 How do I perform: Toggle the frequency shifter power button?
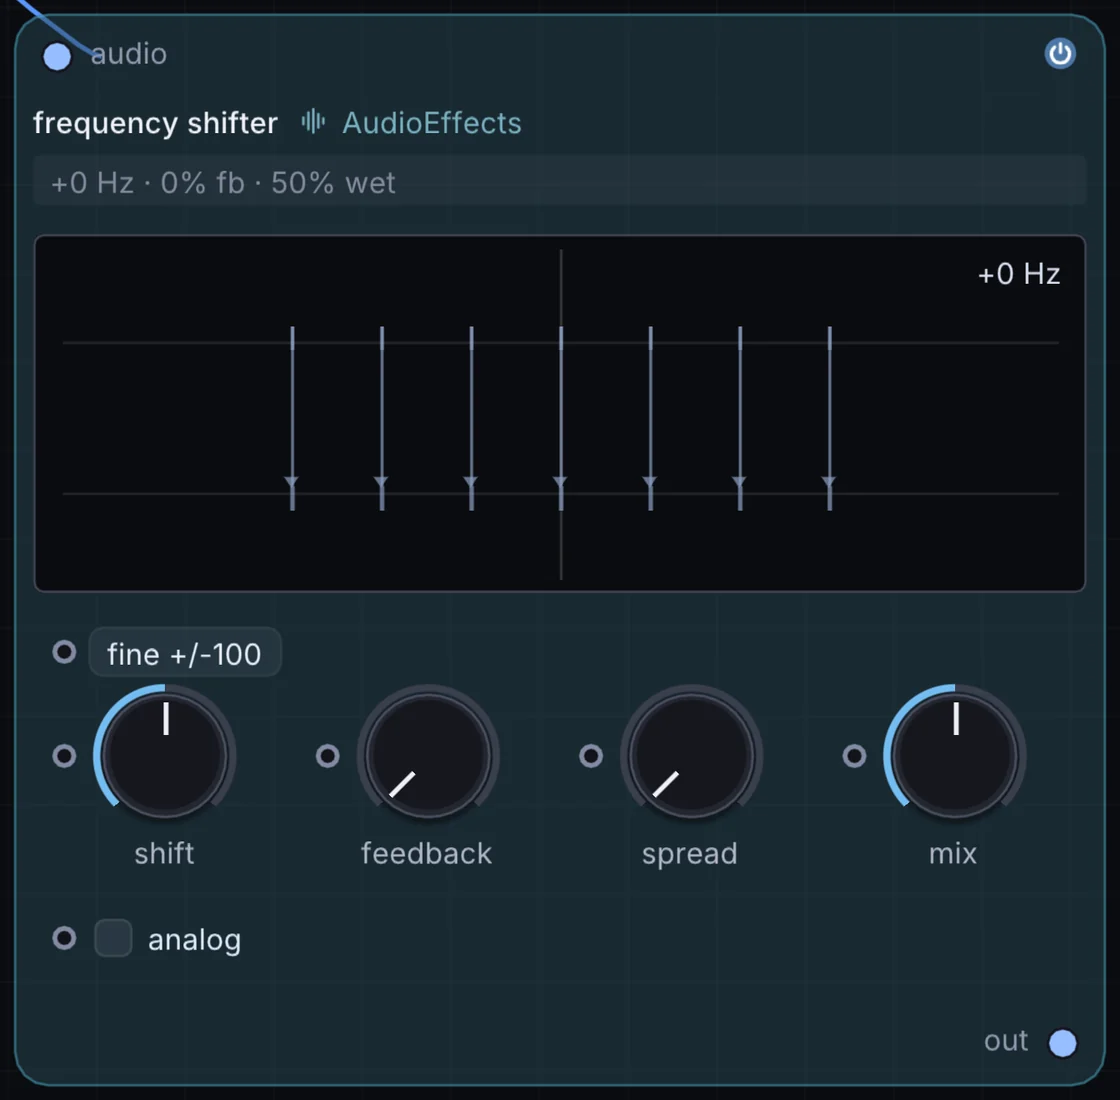(x=1060, y=54)
